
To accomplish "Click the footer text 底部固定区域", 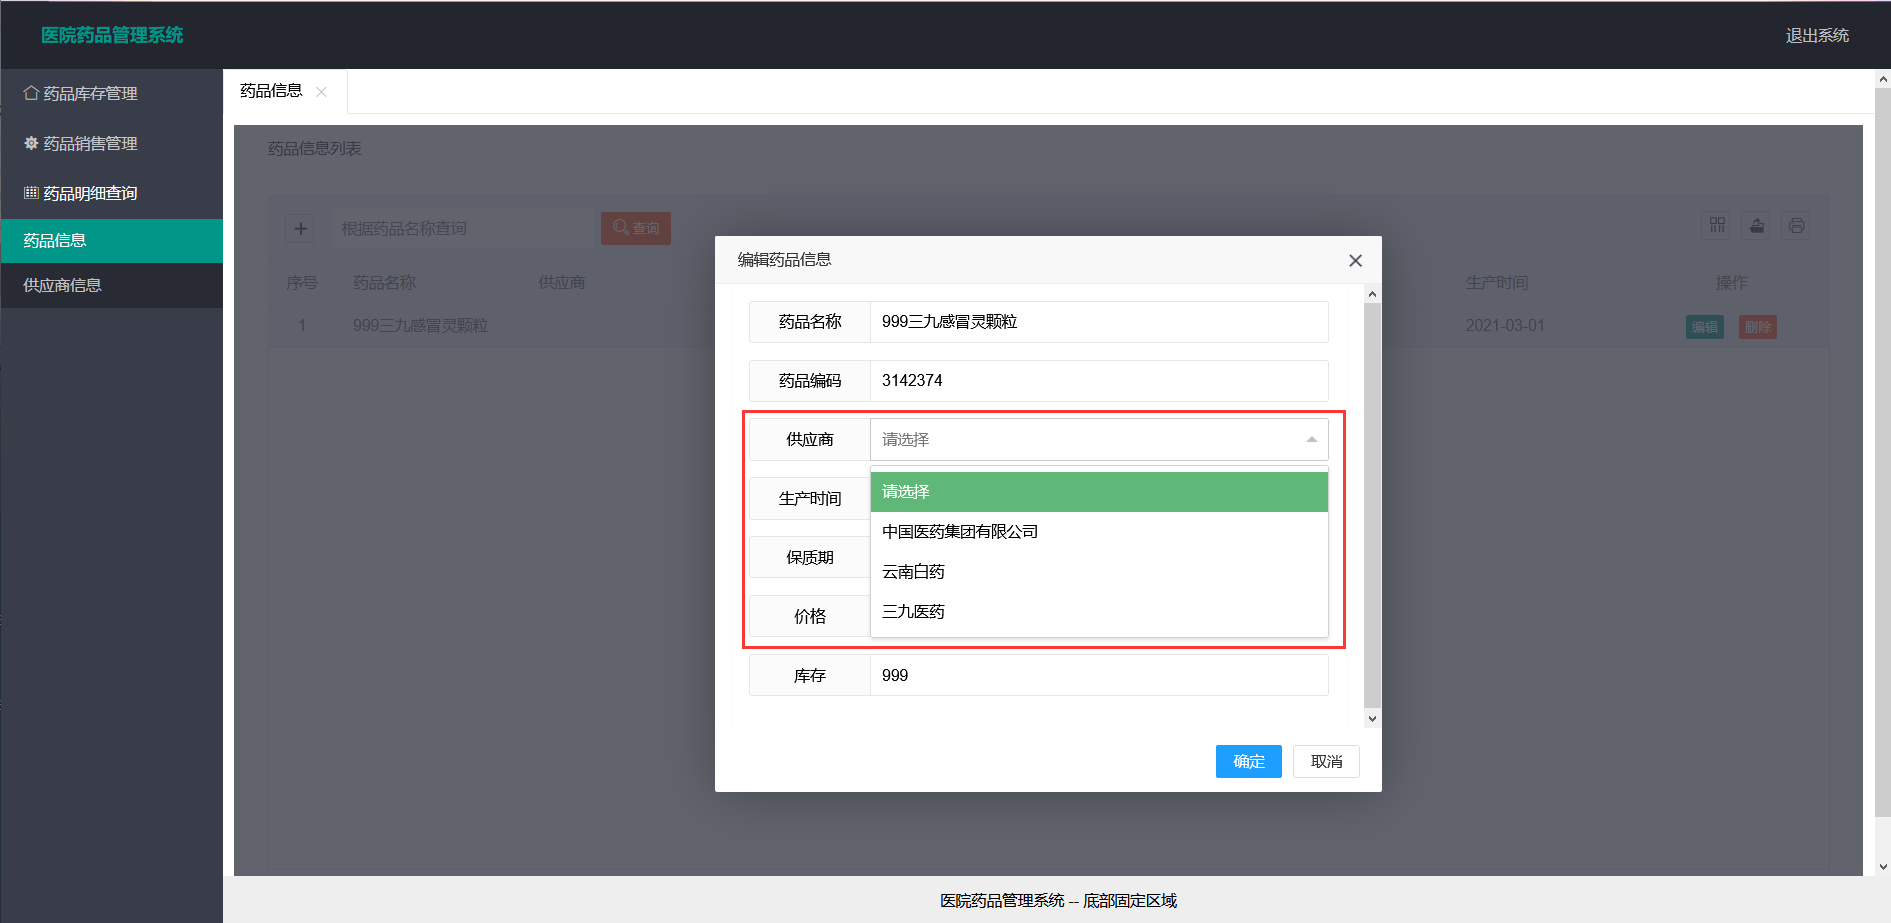I will (1130, 901).
